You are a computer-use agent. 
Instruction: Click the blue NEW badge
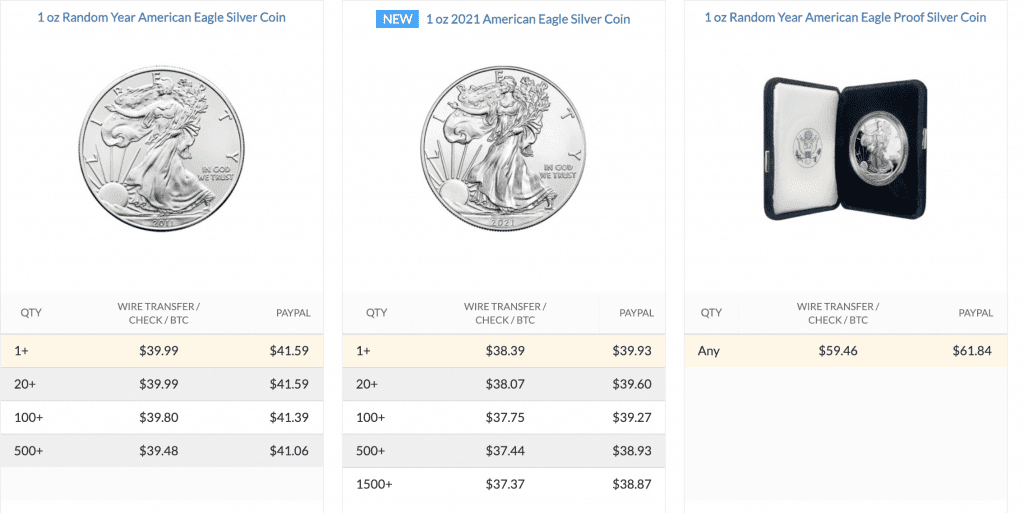(x=397, y=19)
